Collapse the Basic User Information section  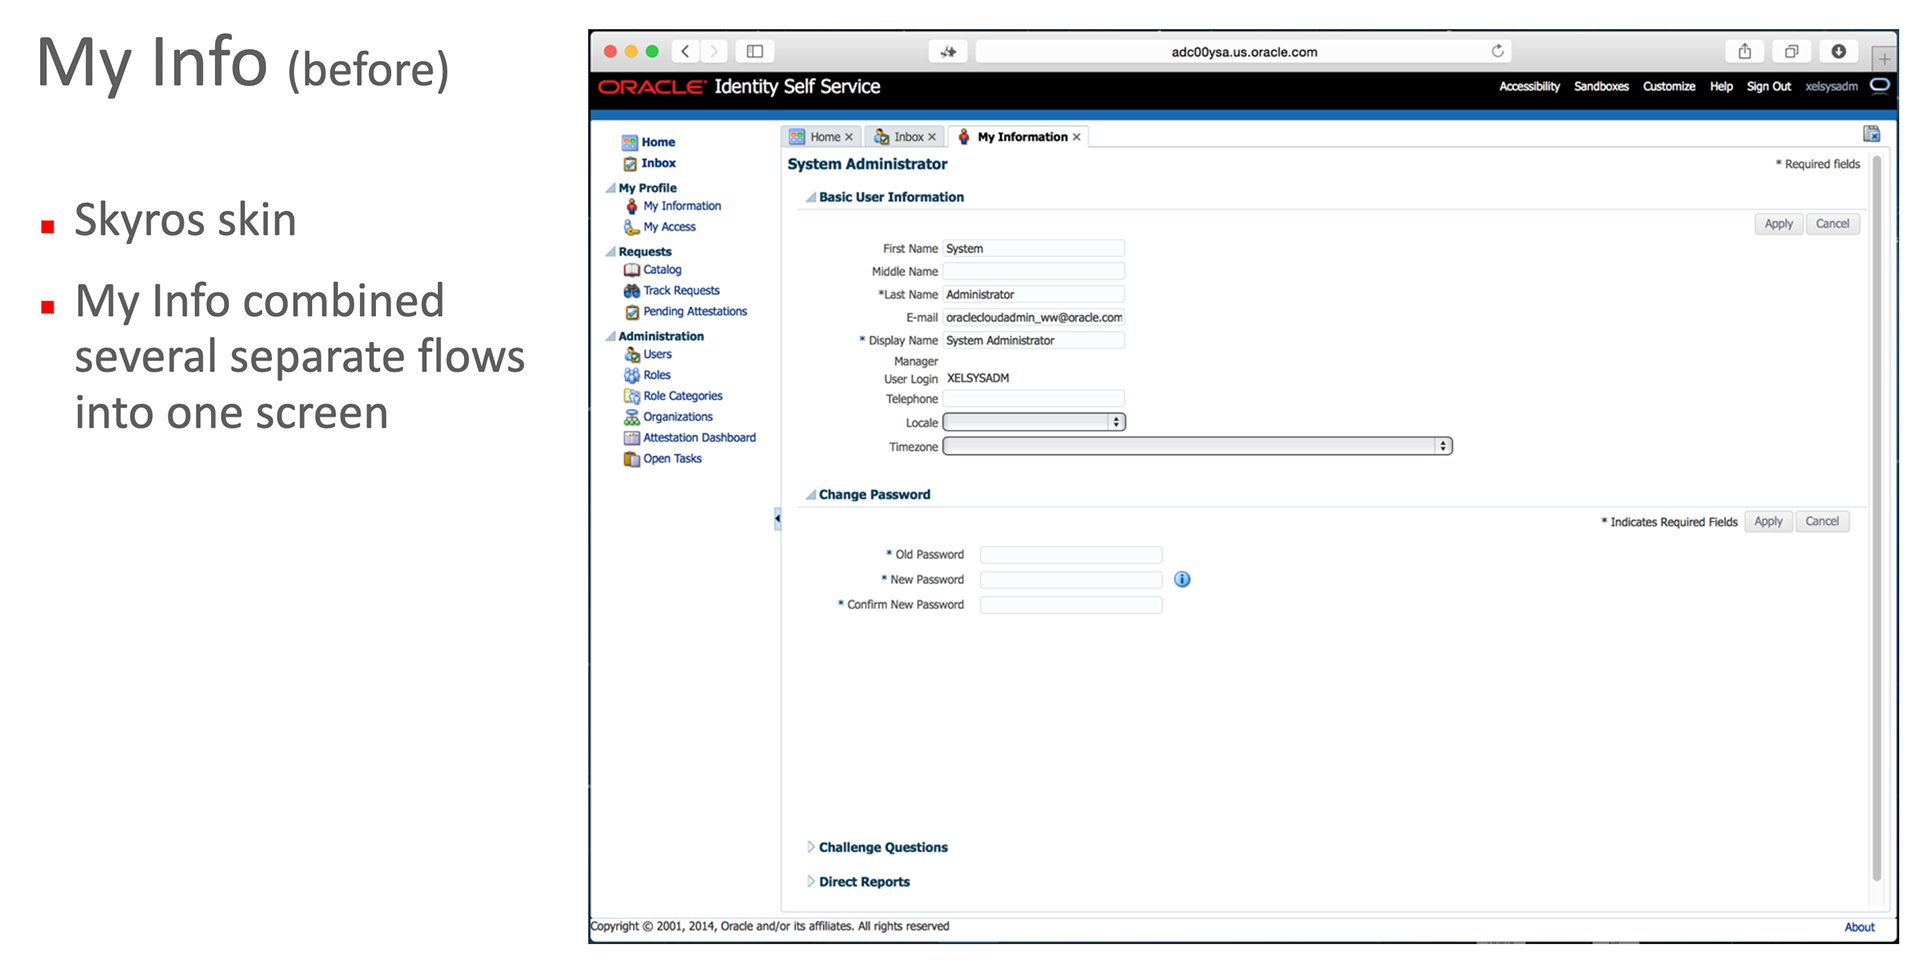[810, 197]
